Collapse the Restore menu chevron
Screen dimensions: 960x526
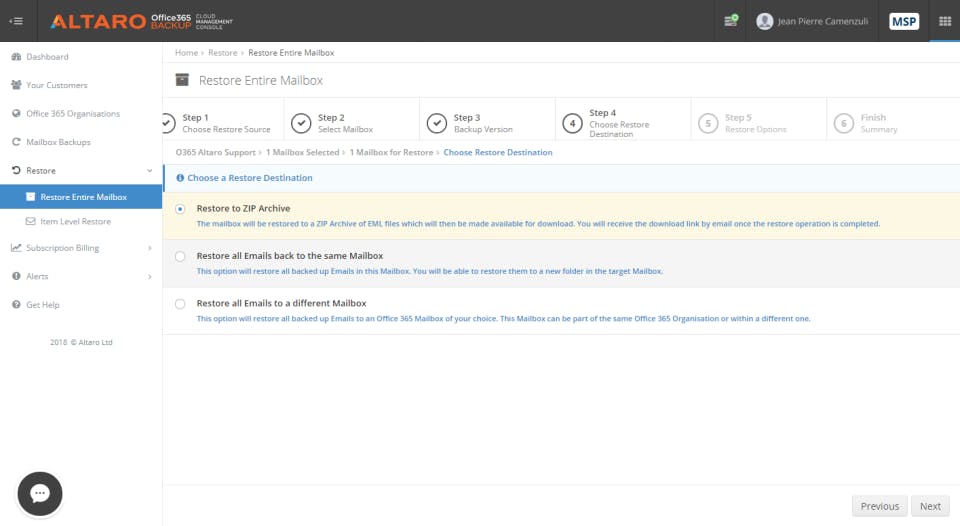149,170
